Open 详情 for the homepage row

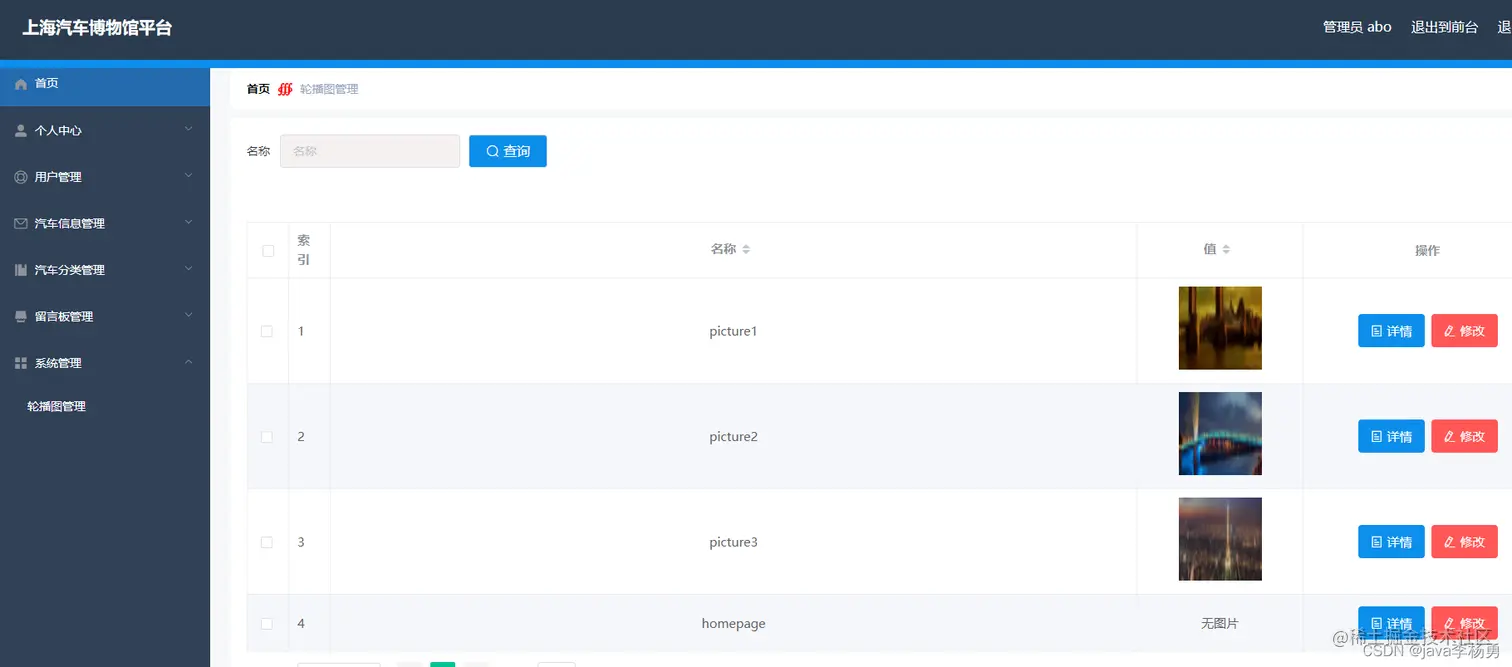pos(1391,623)
